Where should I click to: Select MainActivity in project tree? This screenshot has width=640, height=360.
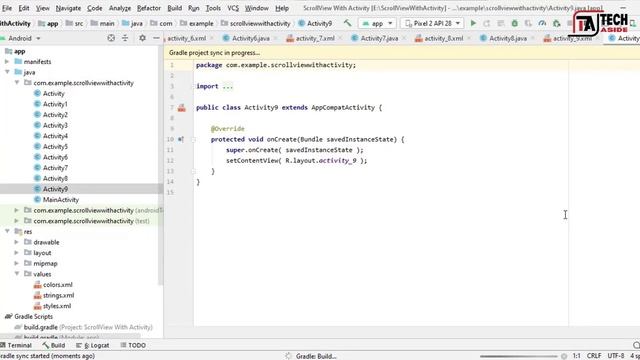tap(60, 200)
